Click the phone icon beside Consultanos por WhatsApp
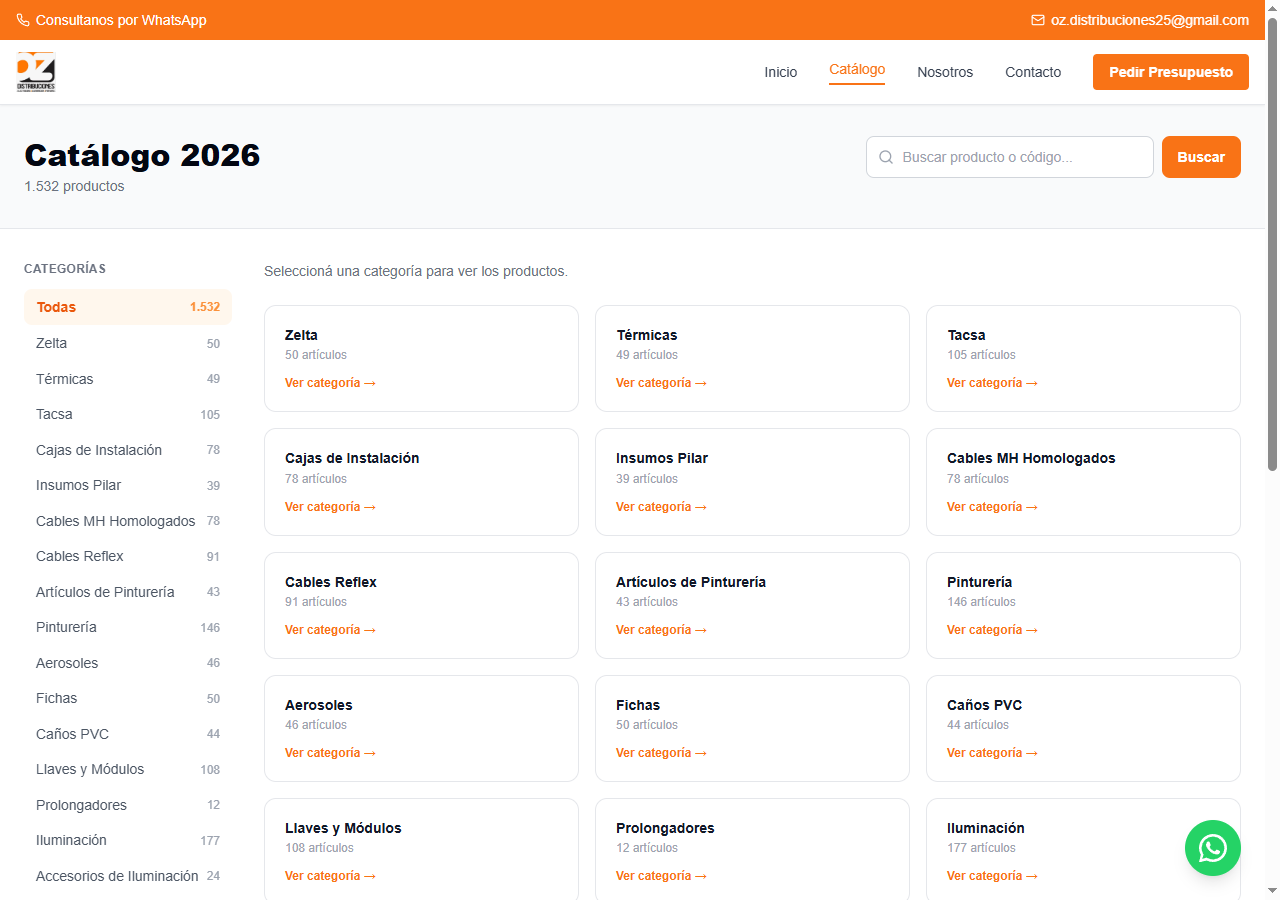Viewport: 1280px width, 900px height. (x=23, y=20)
